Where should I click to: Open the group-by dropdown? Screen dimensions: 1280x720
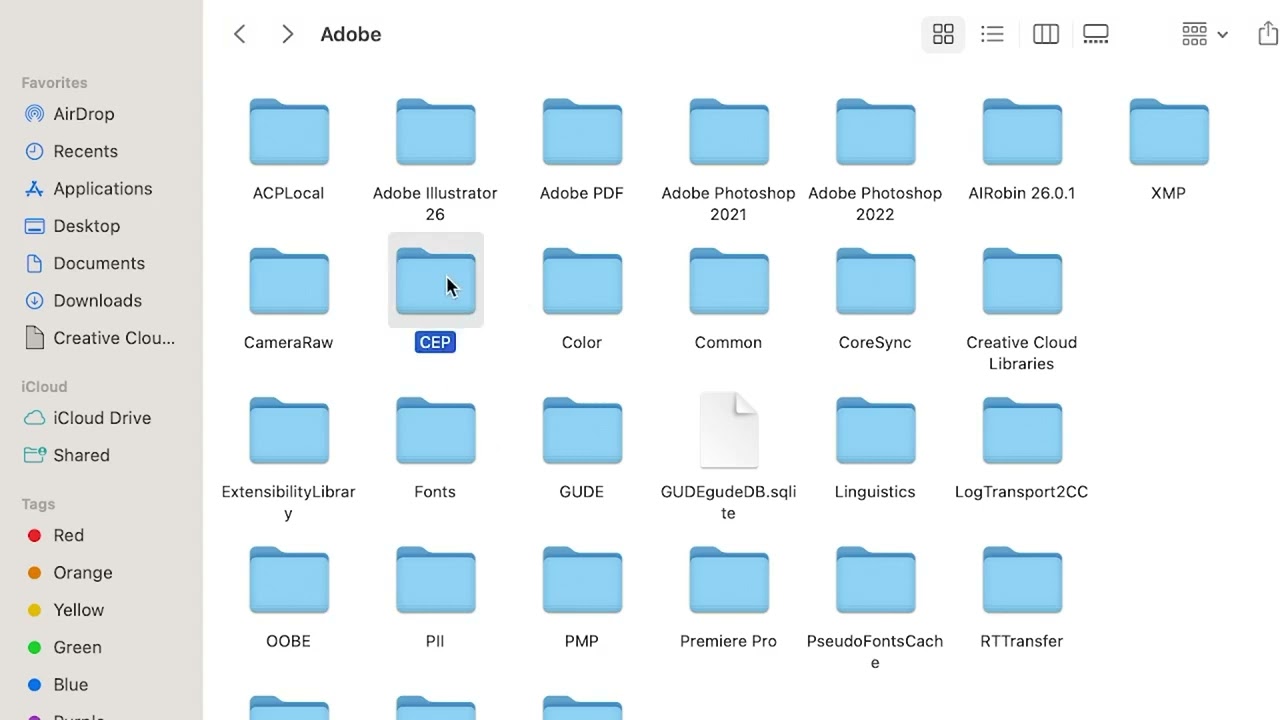point(1204,34)
